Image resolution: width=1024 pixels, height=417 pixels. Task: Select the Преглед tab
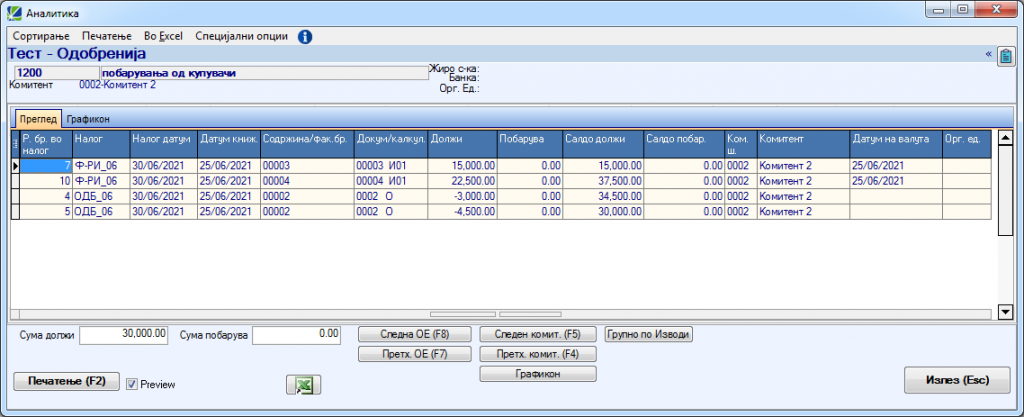[x=39, y=119]
